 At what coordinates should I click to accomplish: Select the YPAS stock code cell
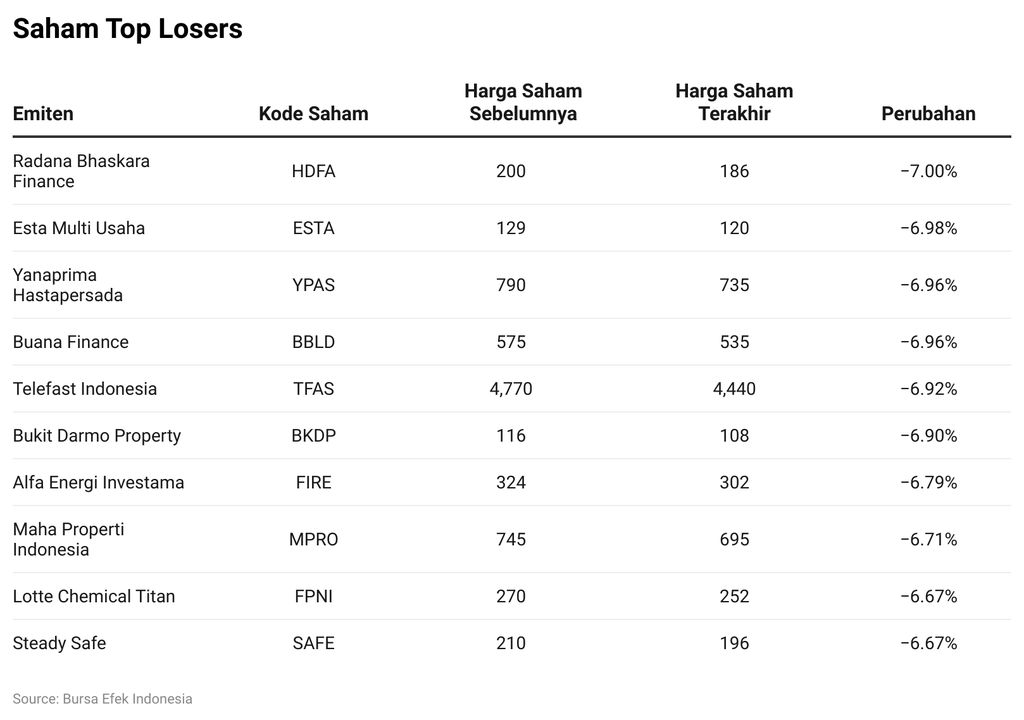(313, 285)
